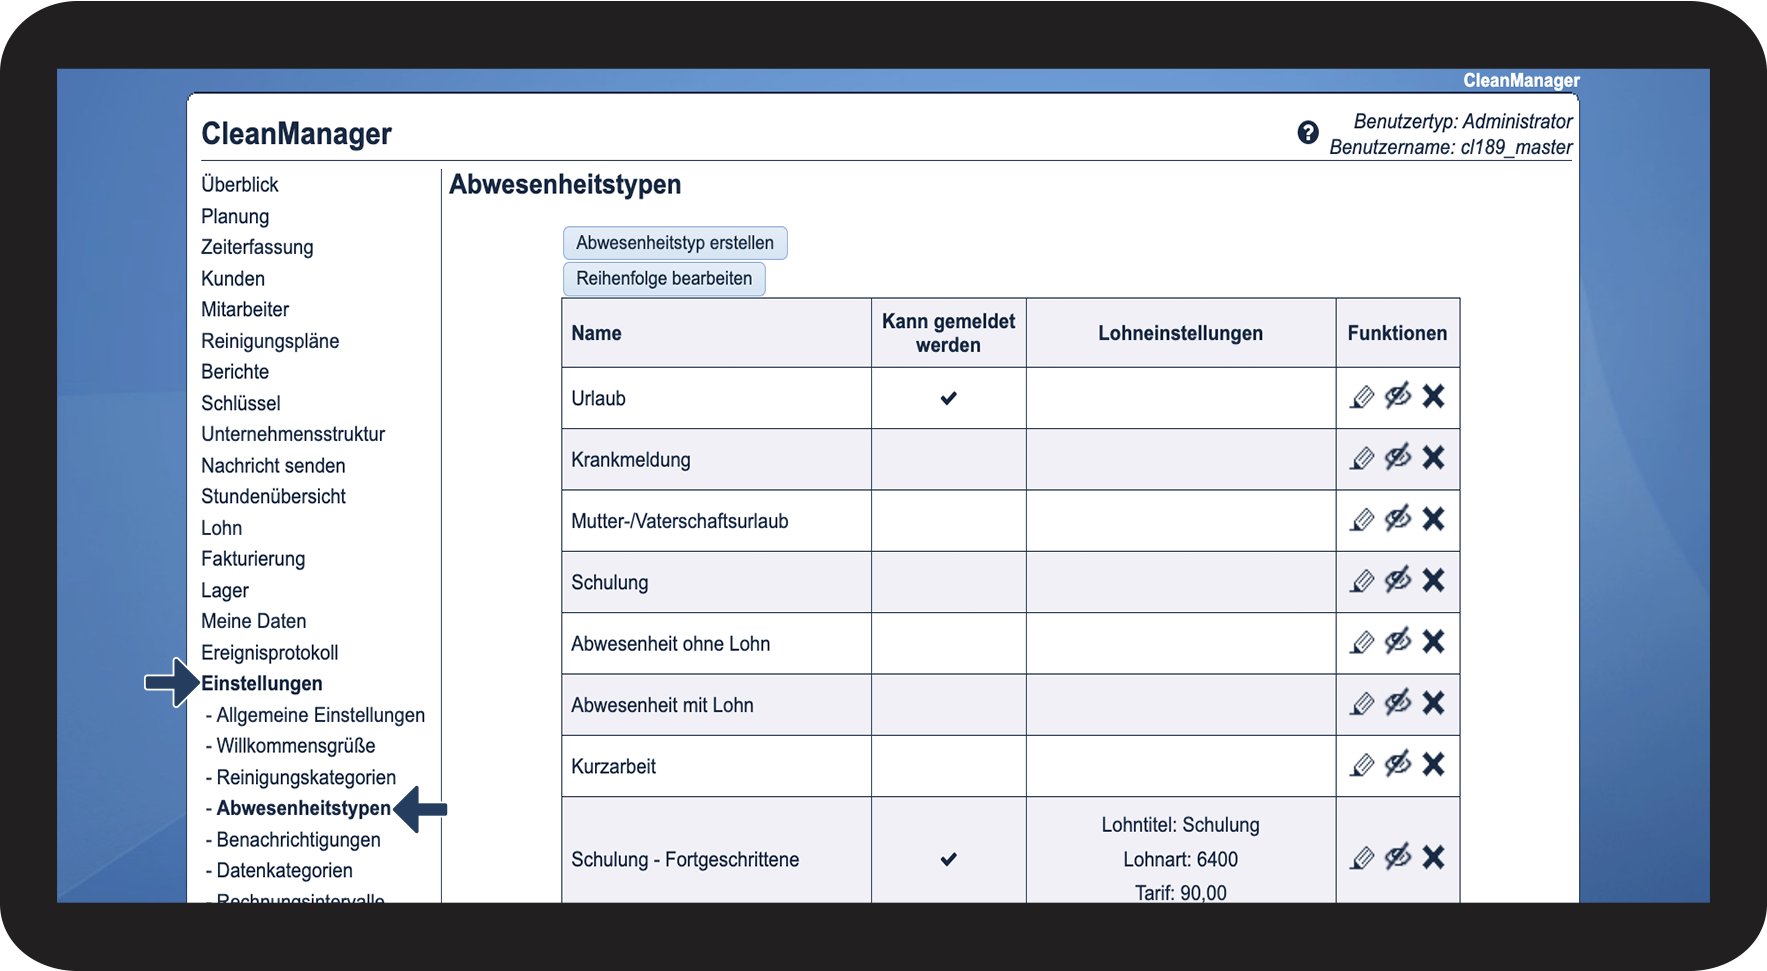This screenshot has width=1767, height=971.
Task: Click Schulung - Fortgeschrittene name cell
Action: (x=716, y=851)
